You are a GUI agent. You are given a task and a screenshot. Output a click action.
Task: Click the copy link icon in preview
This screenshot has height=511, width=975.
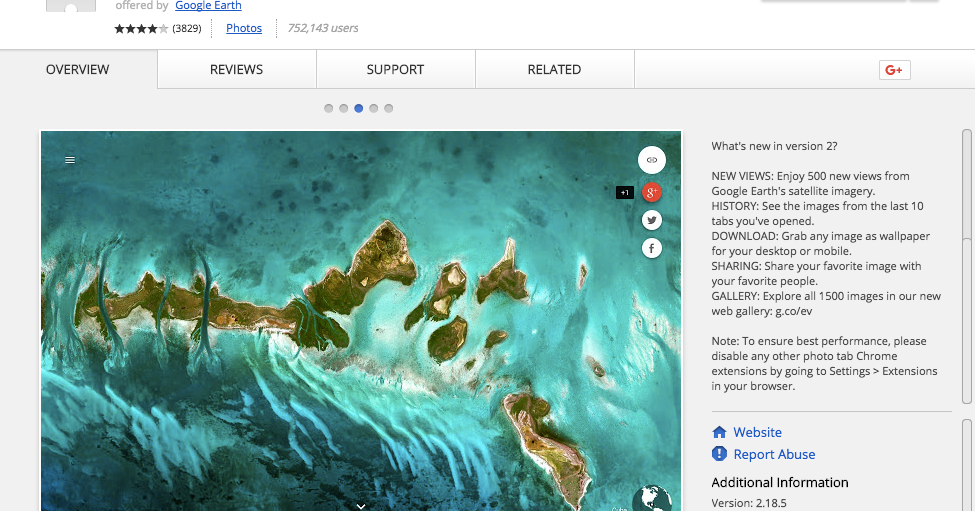click(x=652, y=160)
